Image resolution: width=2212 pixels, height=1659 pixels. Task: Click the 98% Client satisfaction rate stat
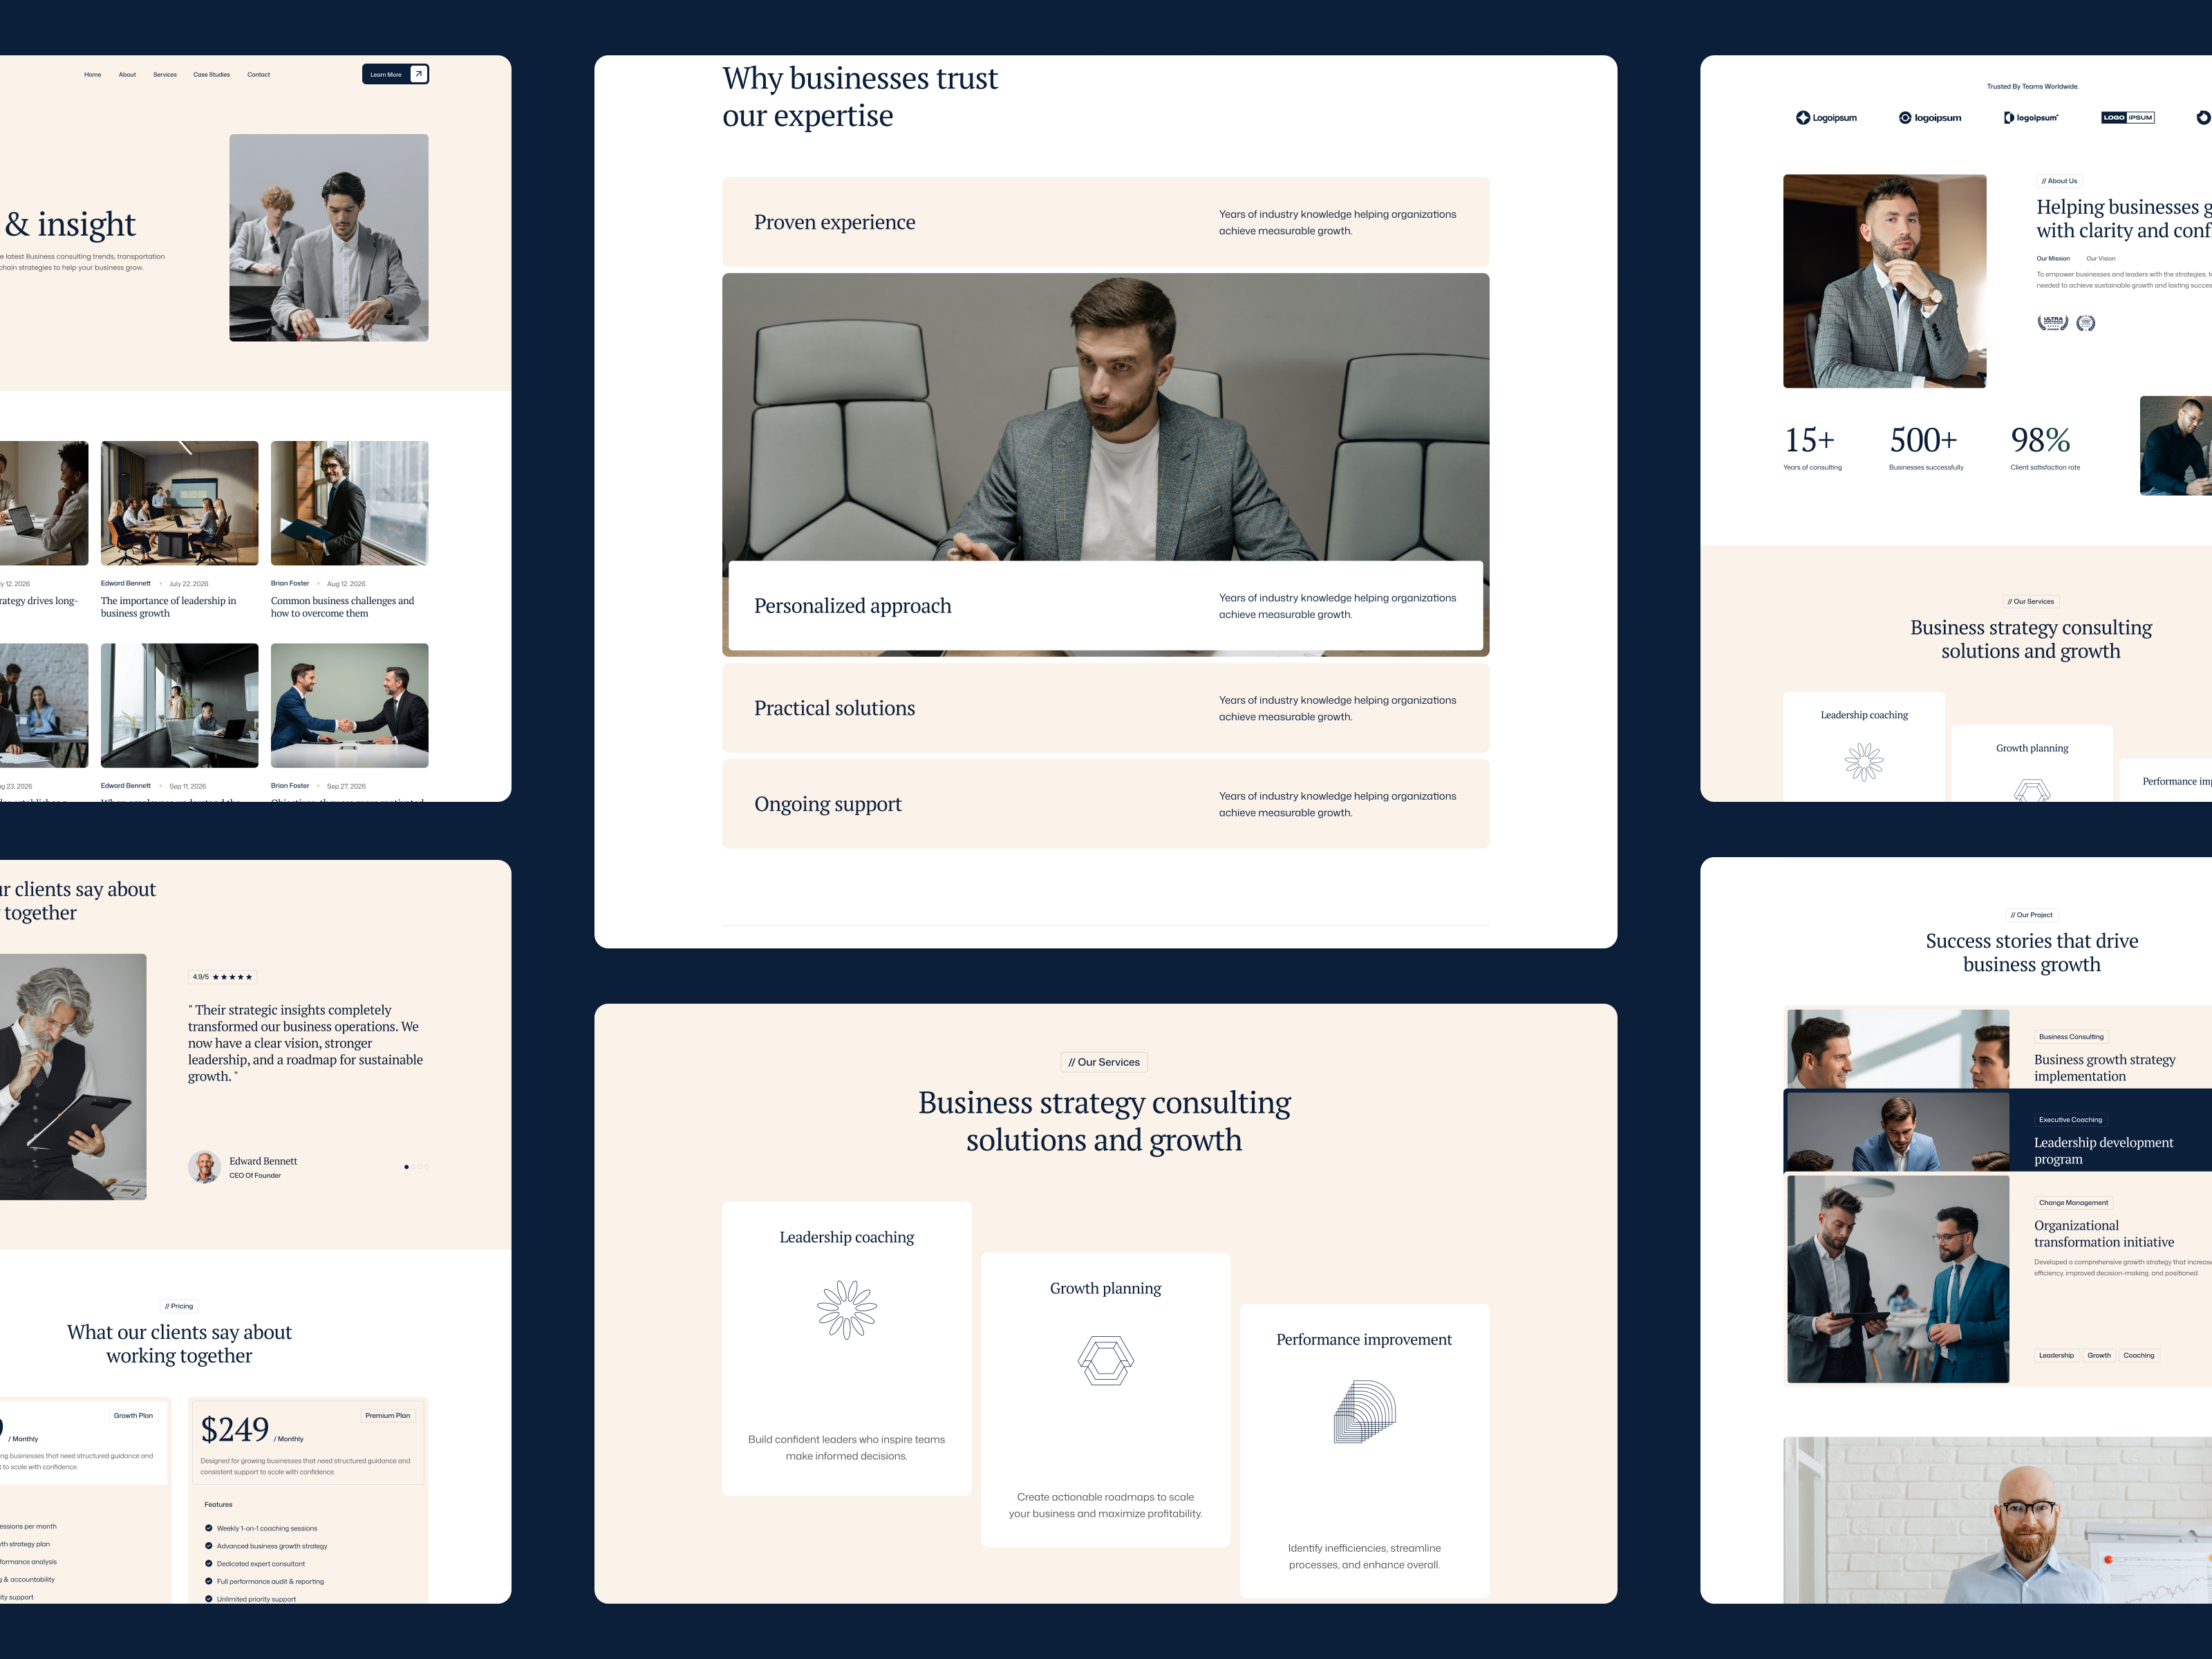[x=2045, y=447]
